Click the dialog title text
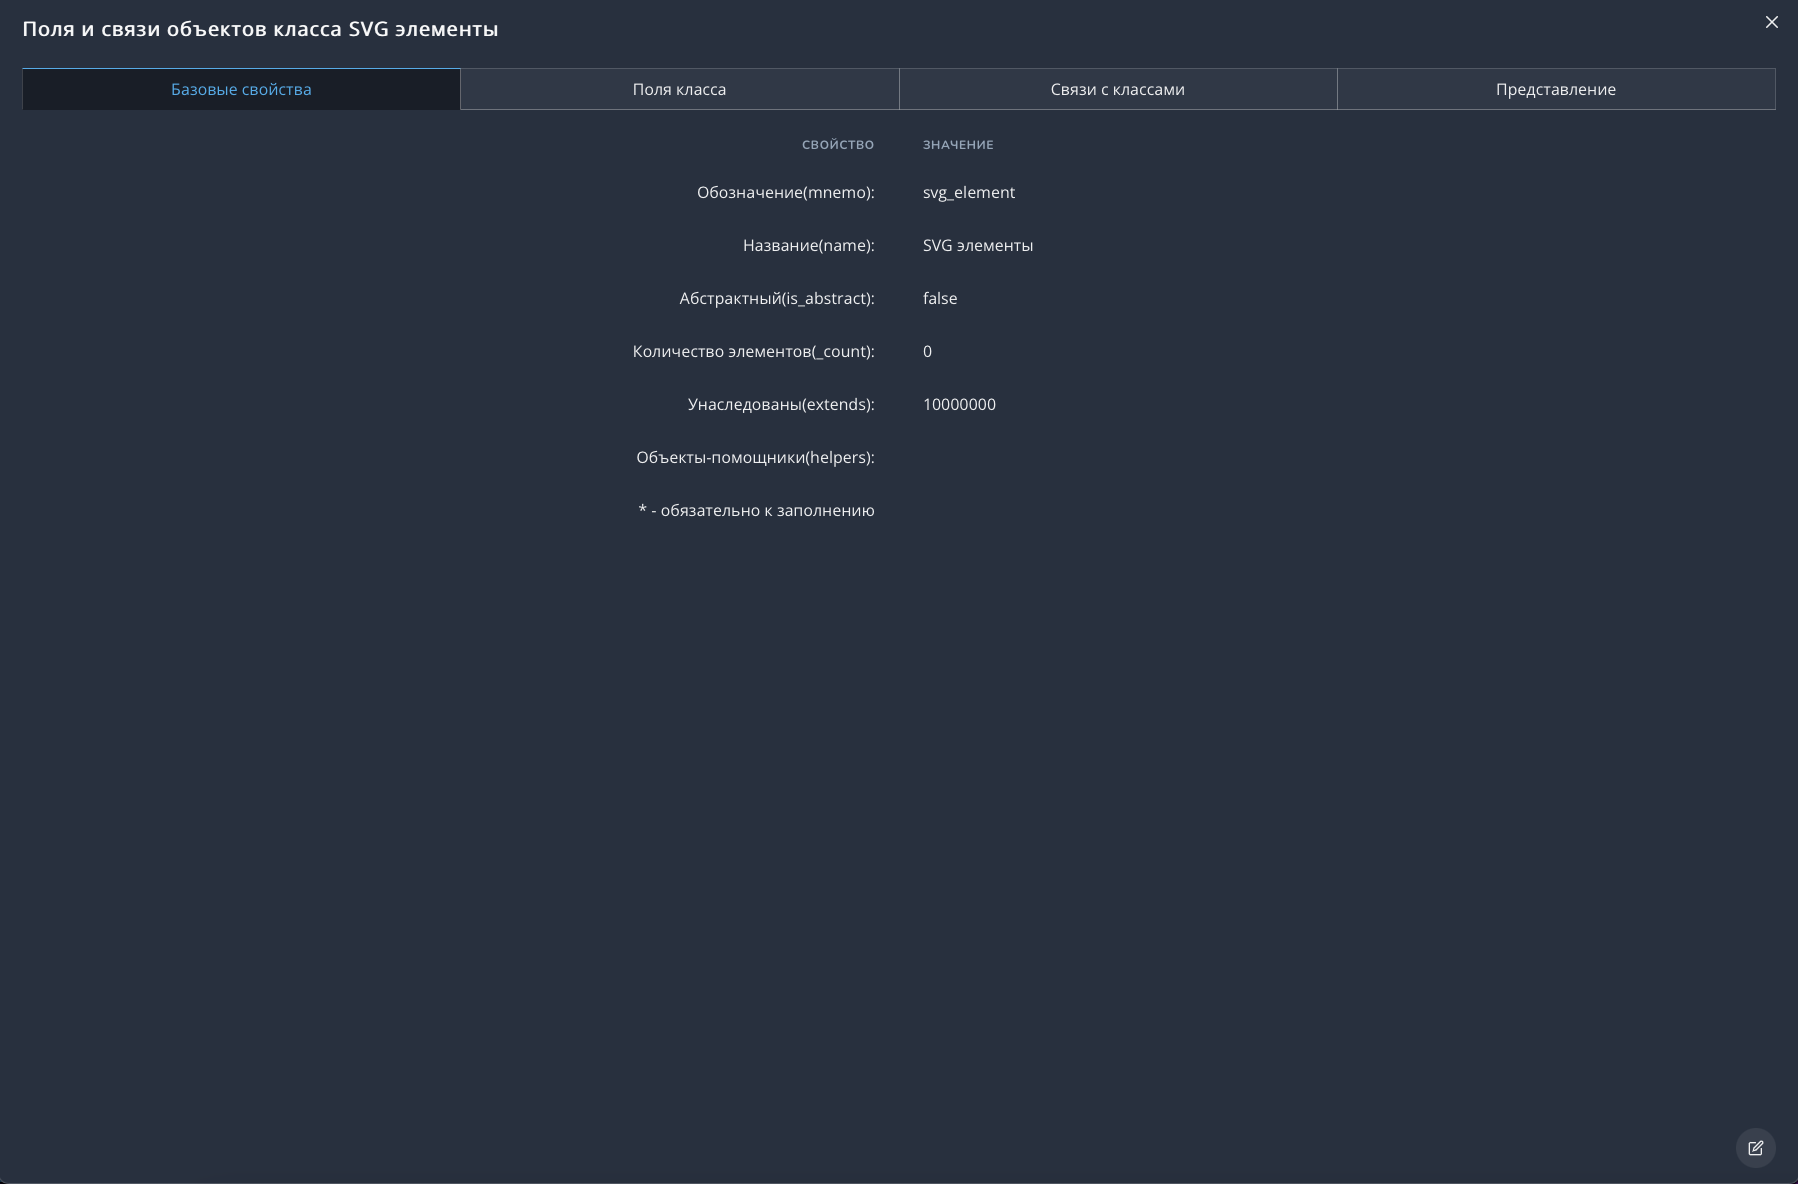This screenshot has width=1798, height=1184. [x=260, y=29]
